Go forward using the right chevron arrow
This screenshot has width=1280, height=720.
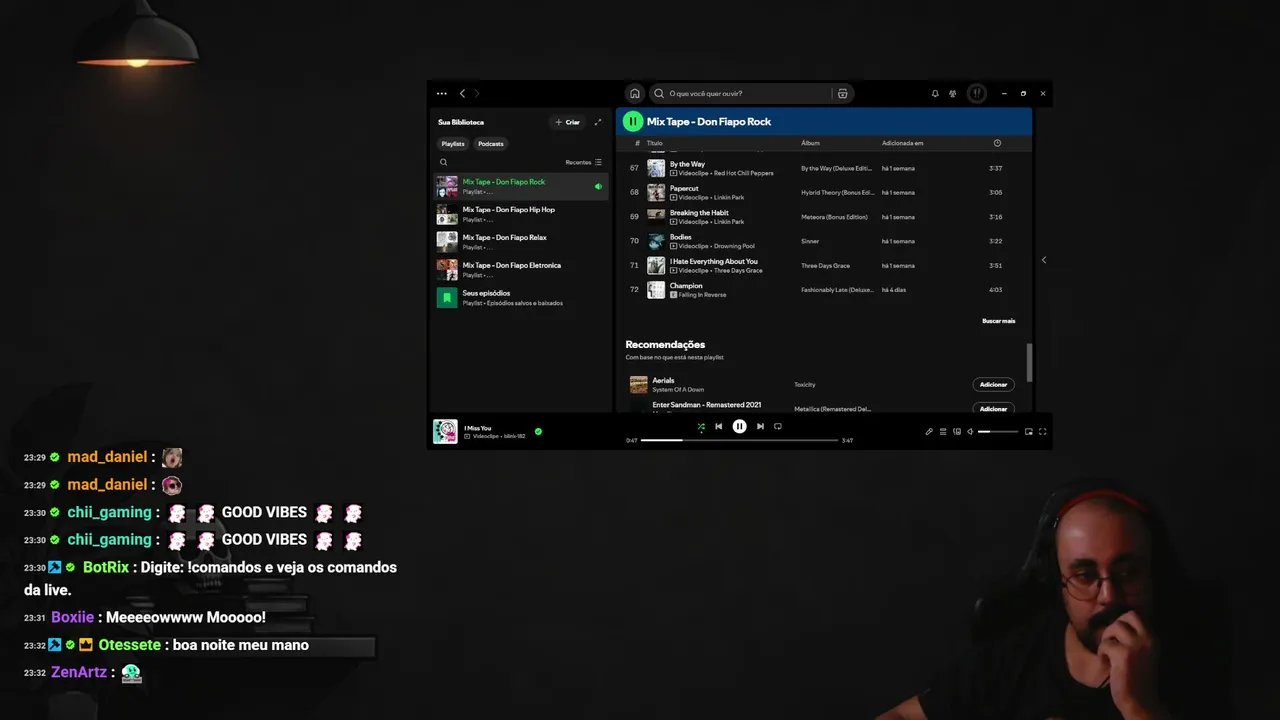coord(477,93)
